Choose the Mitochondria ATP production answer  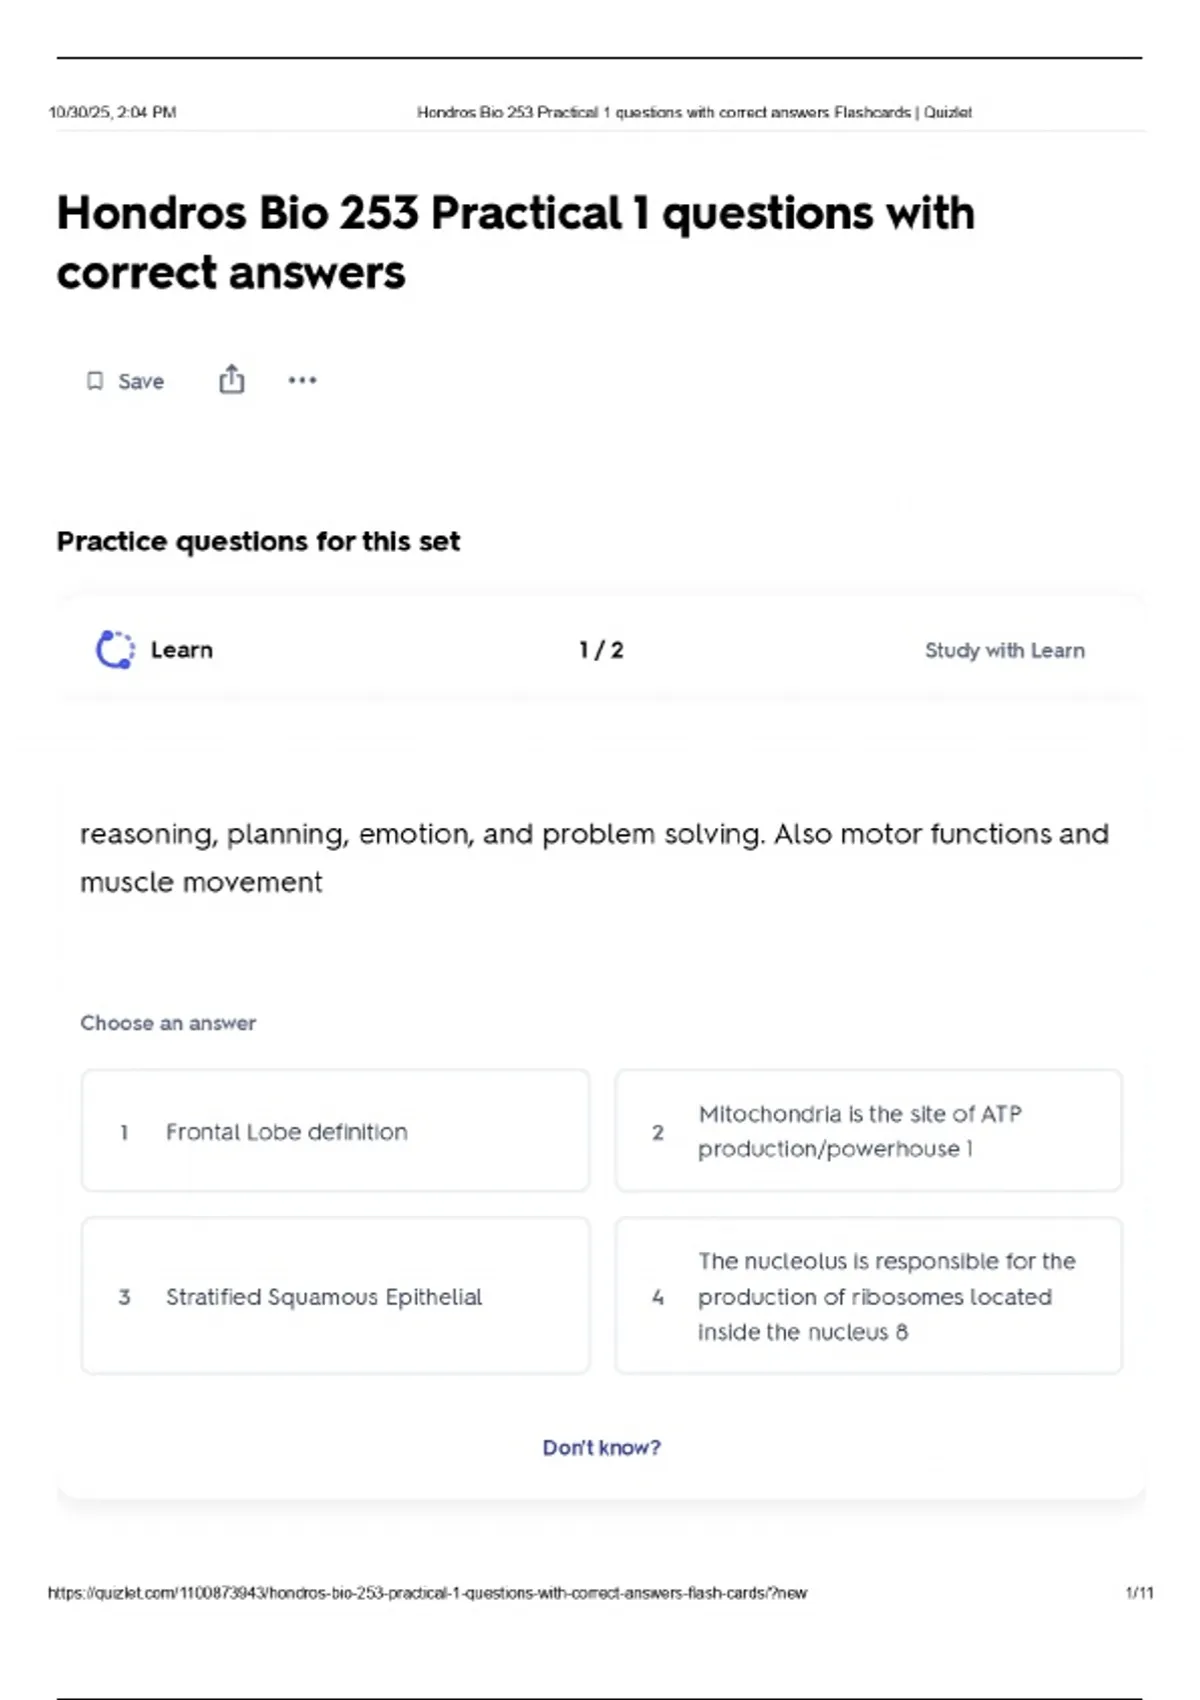868,1131
